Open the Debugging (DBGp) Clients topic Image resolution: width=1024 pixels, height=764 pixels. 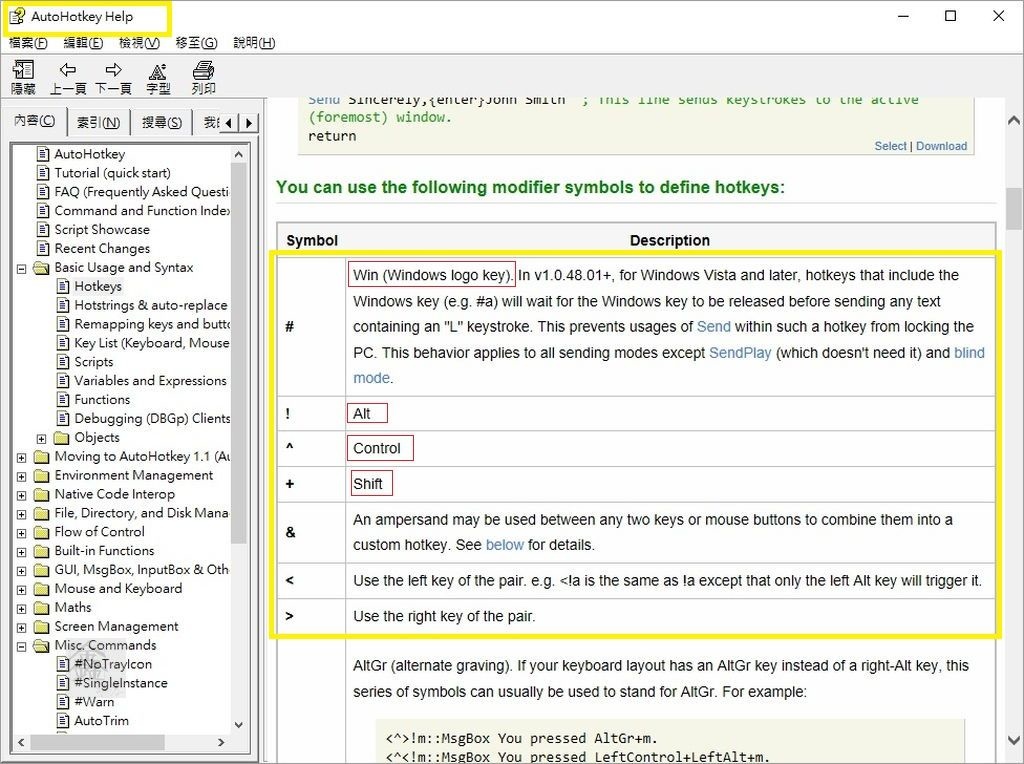tap(152, 419)
